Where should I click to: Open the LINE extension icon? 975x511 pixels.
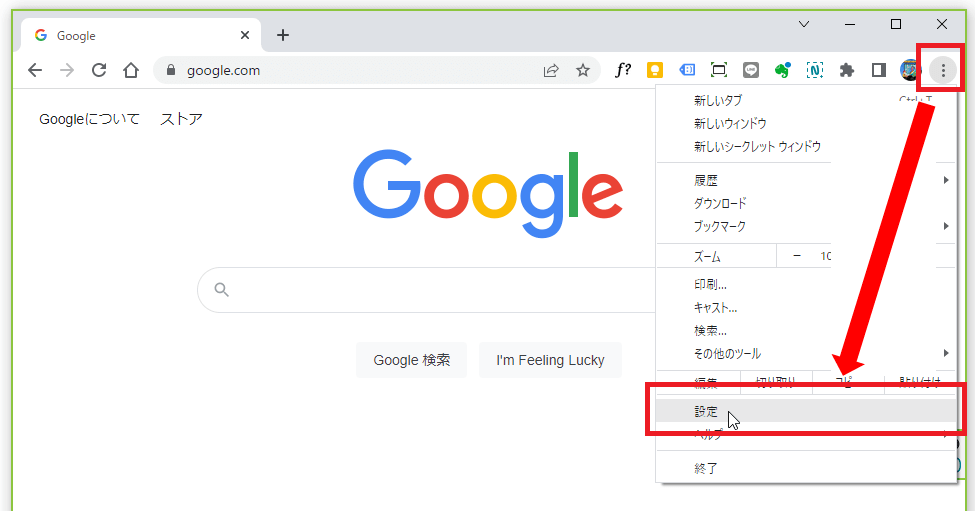pos(751,70)
